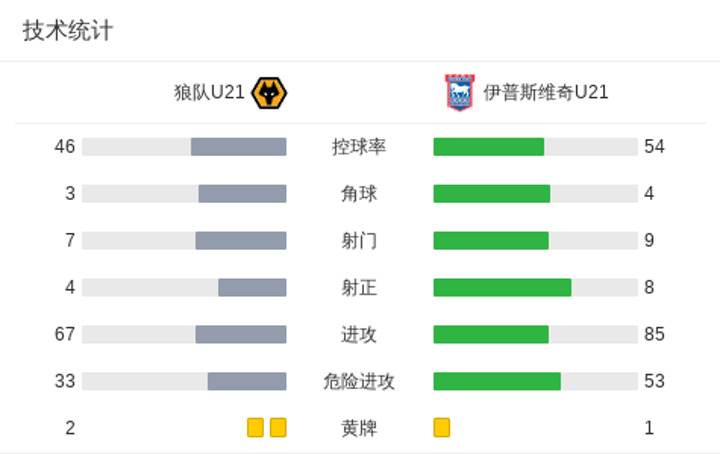Click Ipswich's green corner kick bar
Image resolution: width=720 pixels, height=454 pixels.
[492, 194]
